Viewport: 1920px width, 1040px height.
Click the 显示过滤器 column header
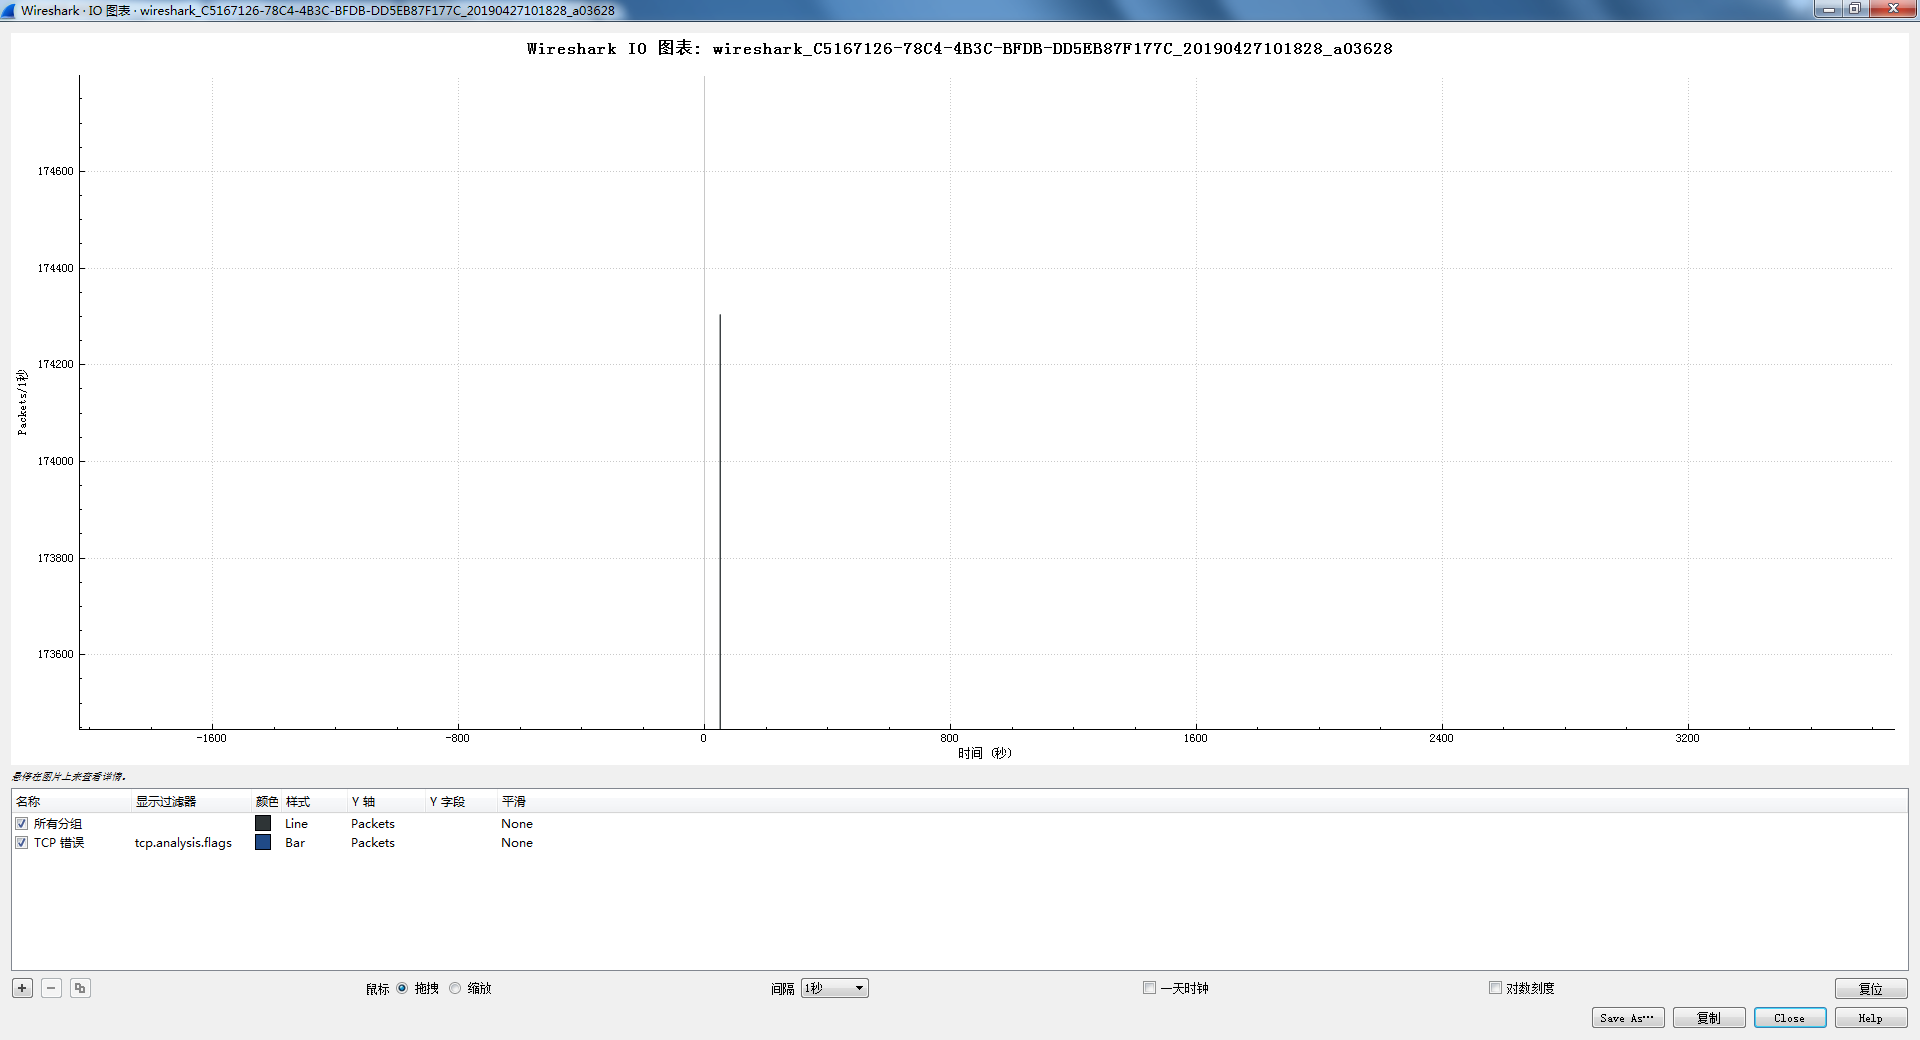[166, 802]
